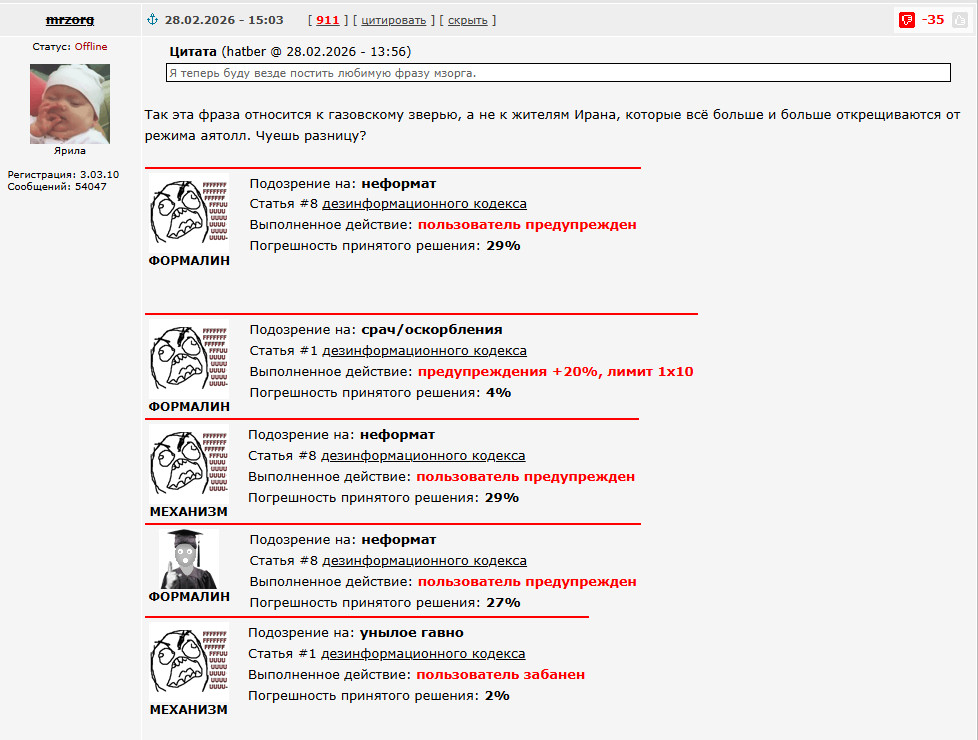The height and width of the screenshot is (740, 978).
Task: Click the quoted text box from hatber
Action: coord(558,73)
